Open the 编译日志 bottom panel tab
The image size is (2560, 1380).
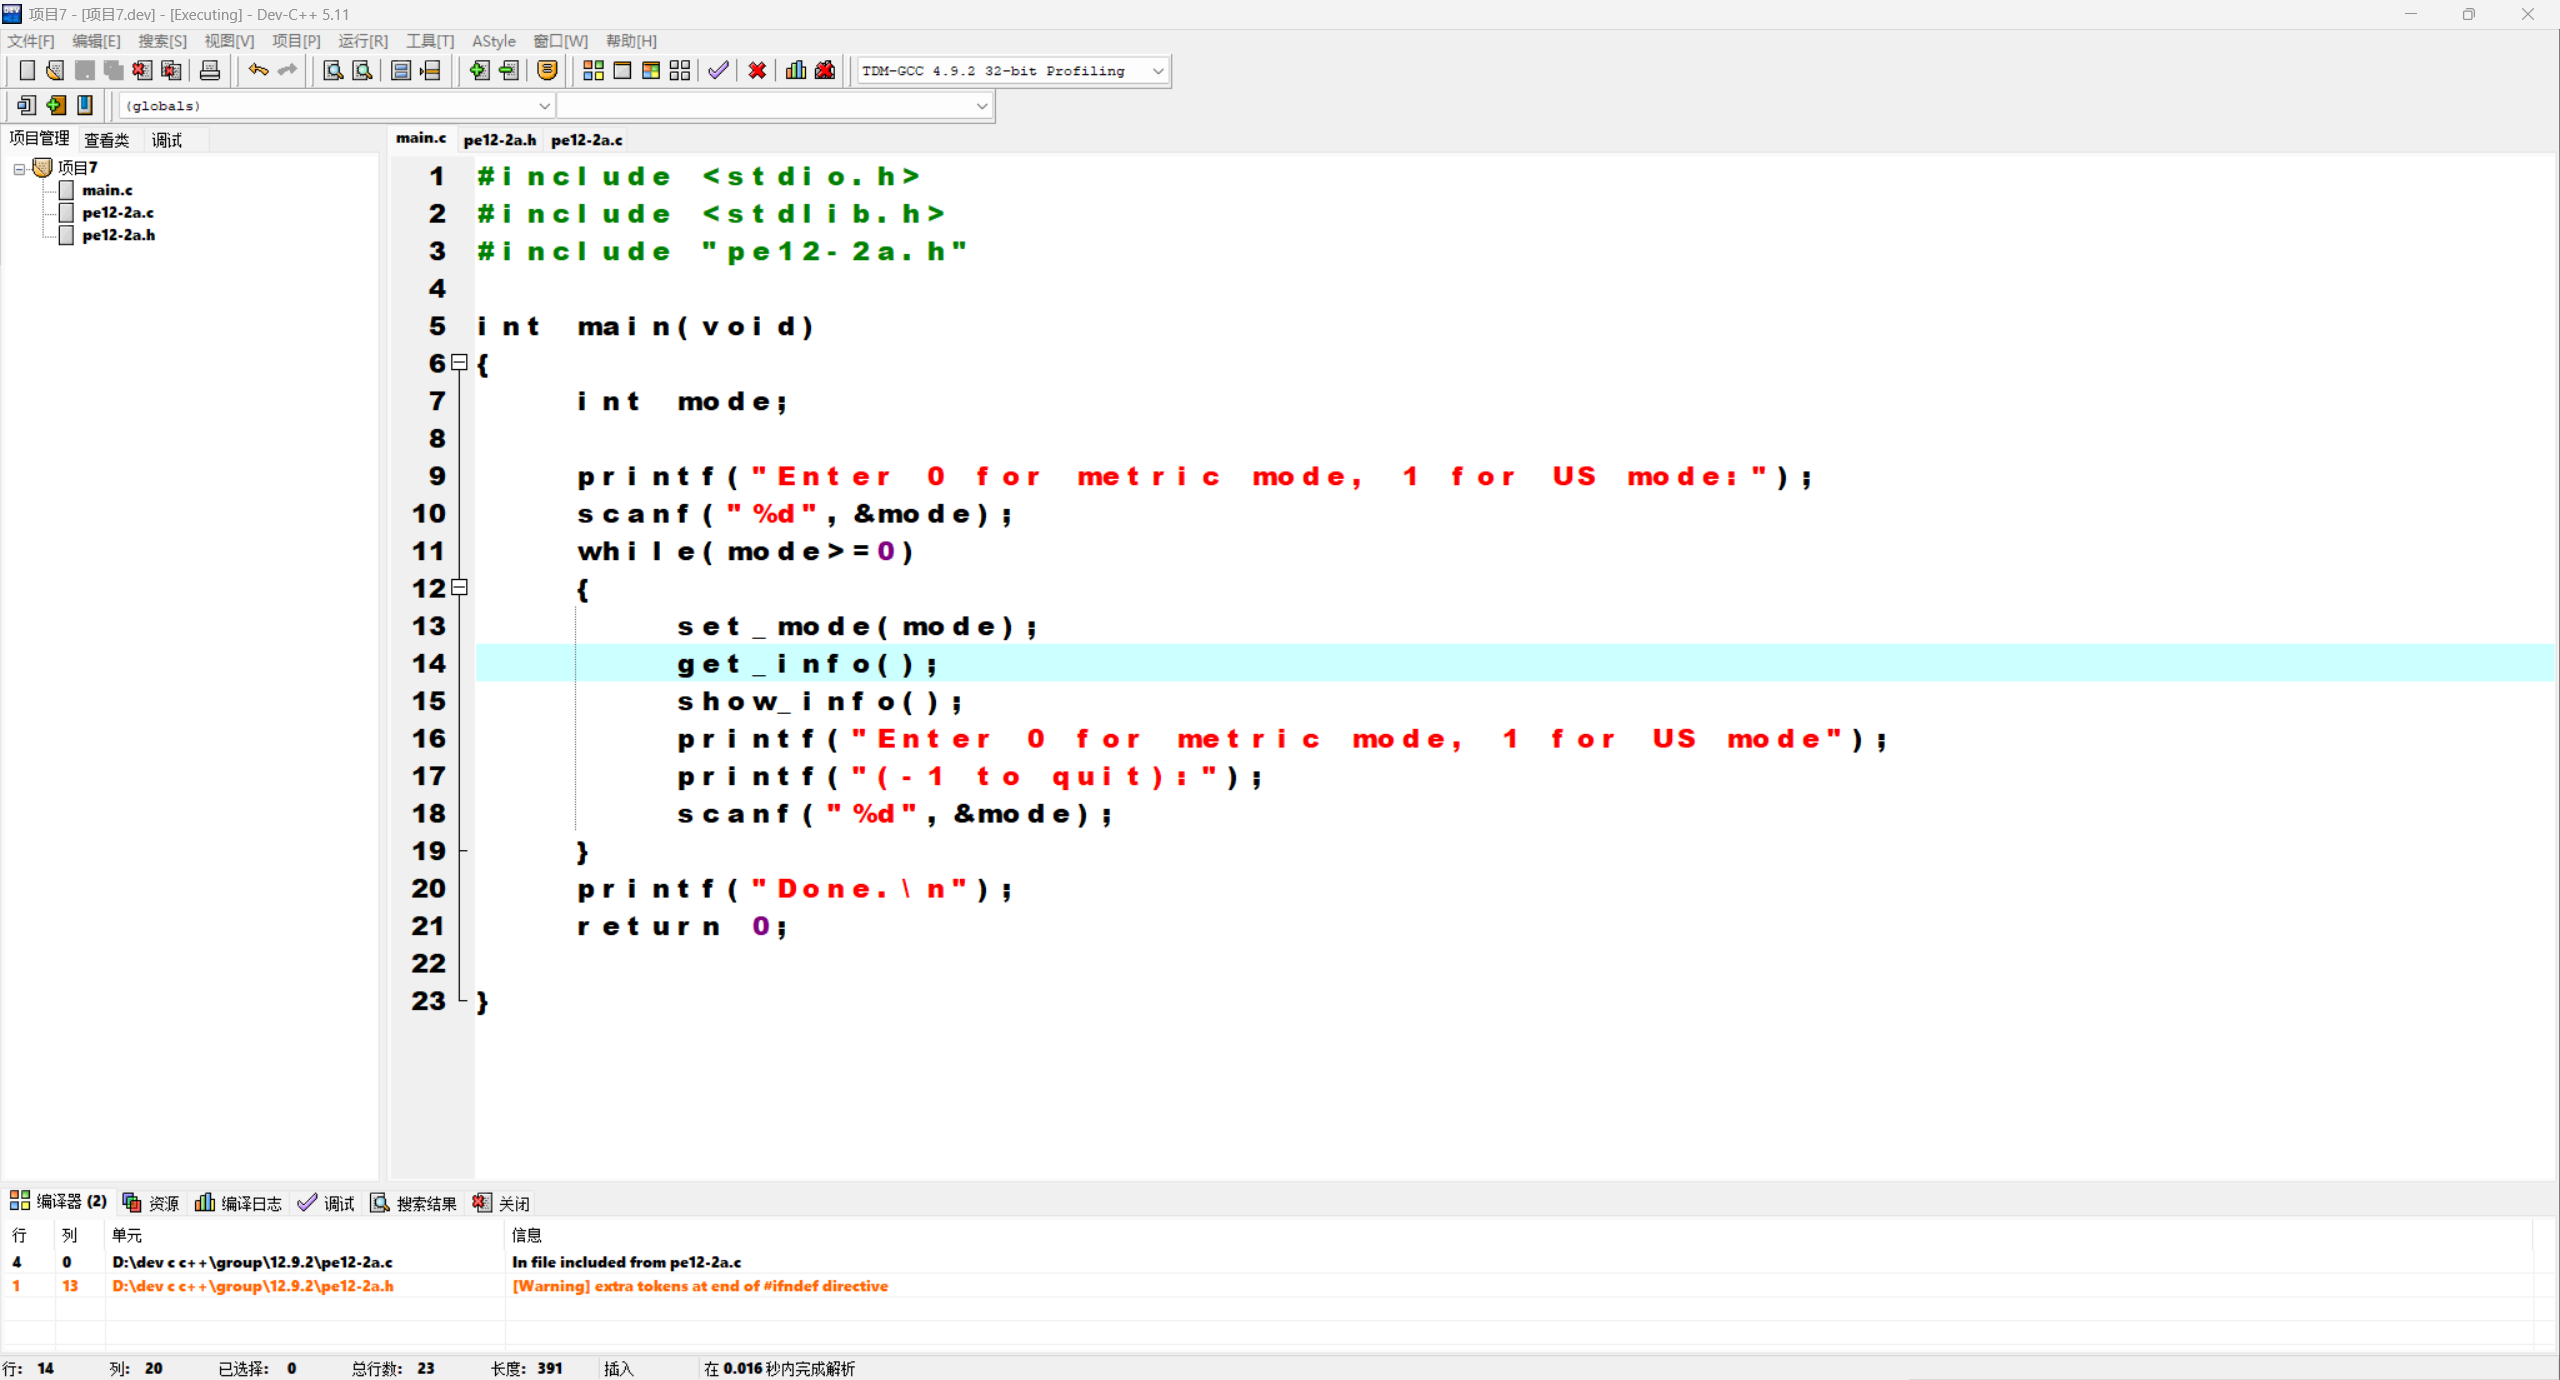(239, 1203)
